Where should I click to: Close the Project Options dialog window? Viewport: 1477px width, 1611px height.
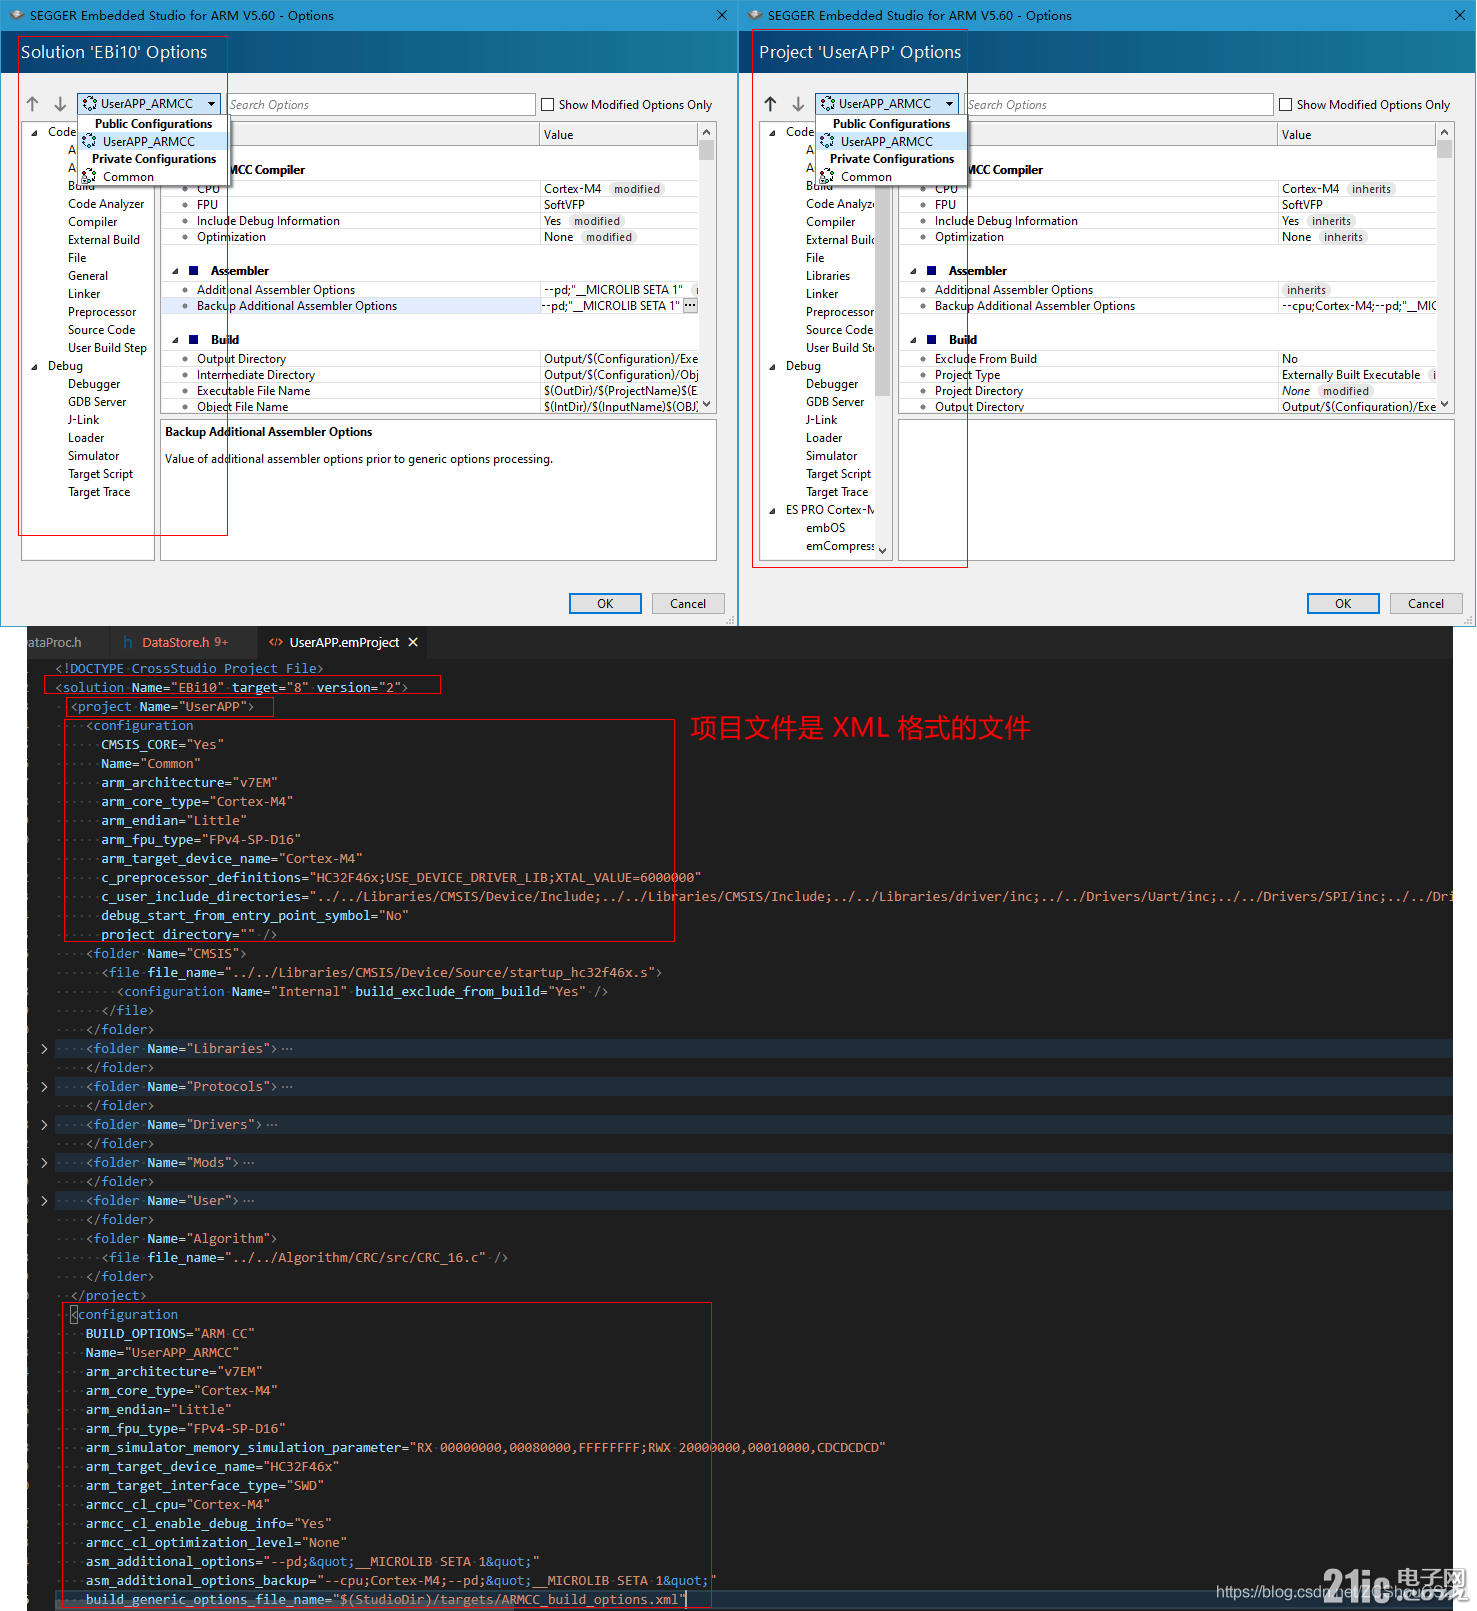[x=1460, y=15]
